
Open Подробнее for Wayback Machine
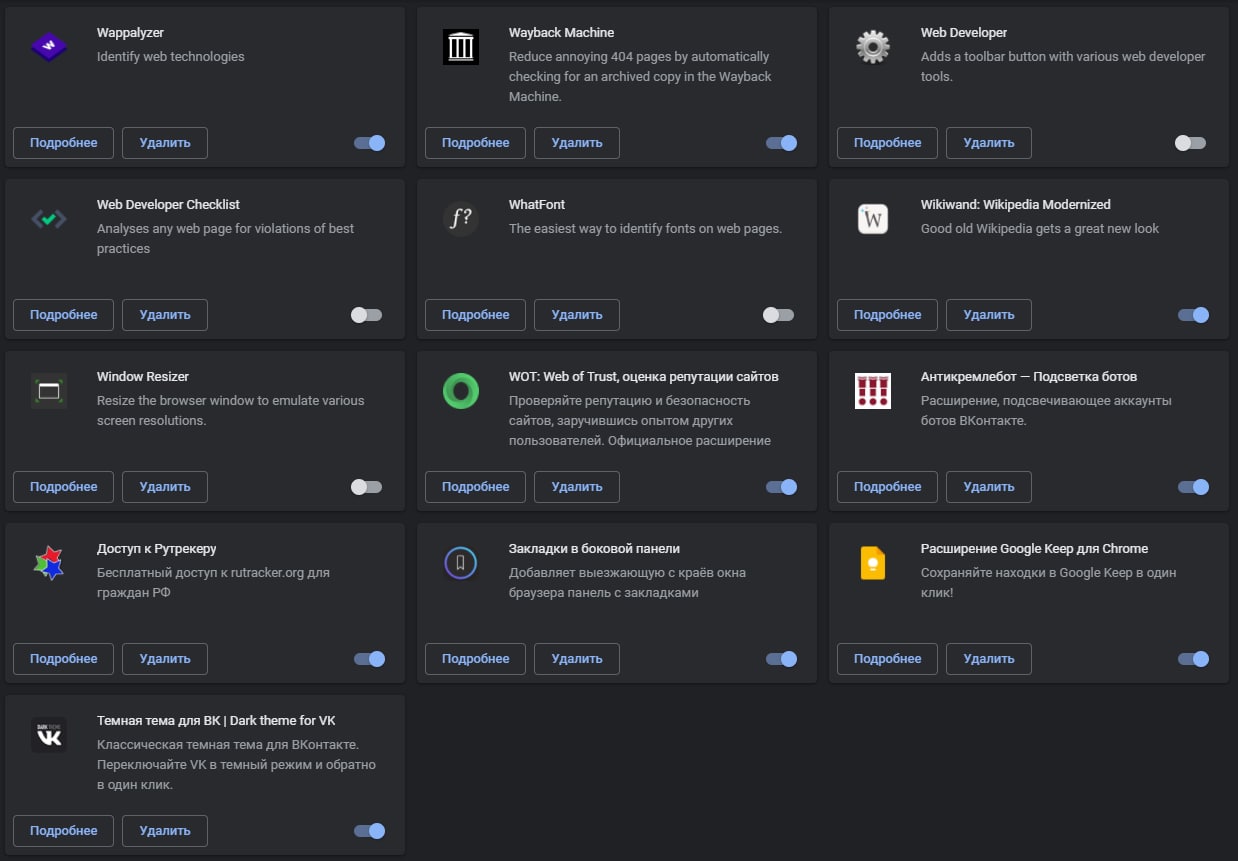pos(476,143)
